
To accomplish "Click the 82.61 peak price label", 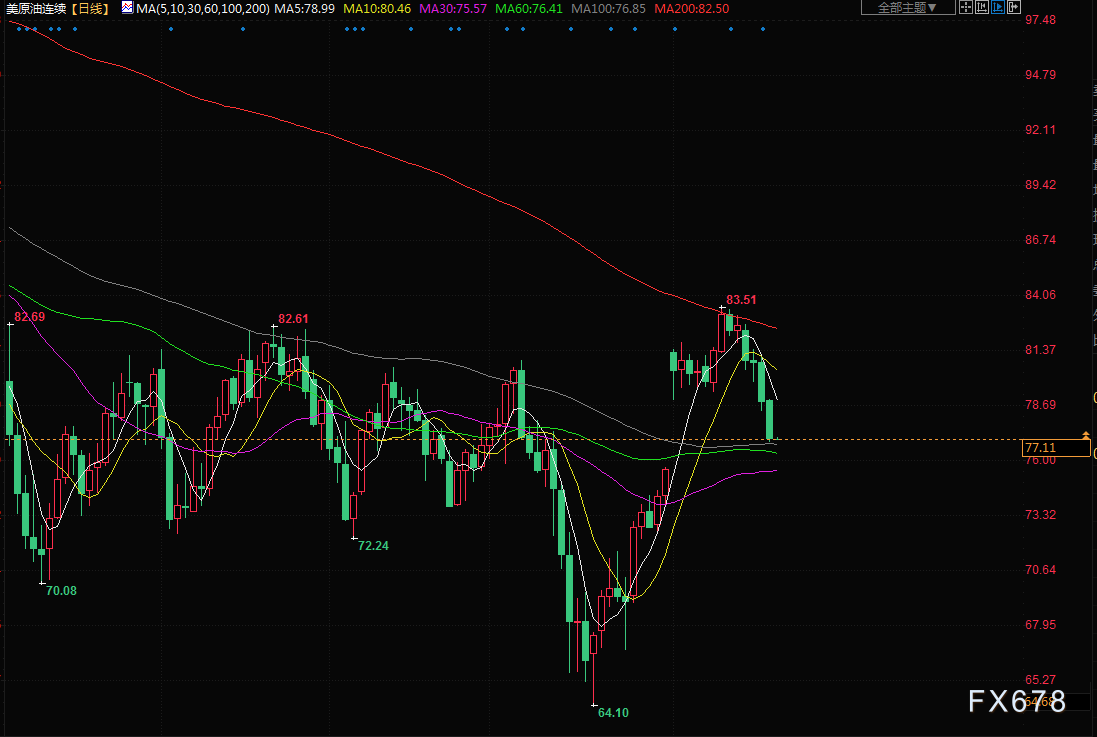I will (293, 319).
